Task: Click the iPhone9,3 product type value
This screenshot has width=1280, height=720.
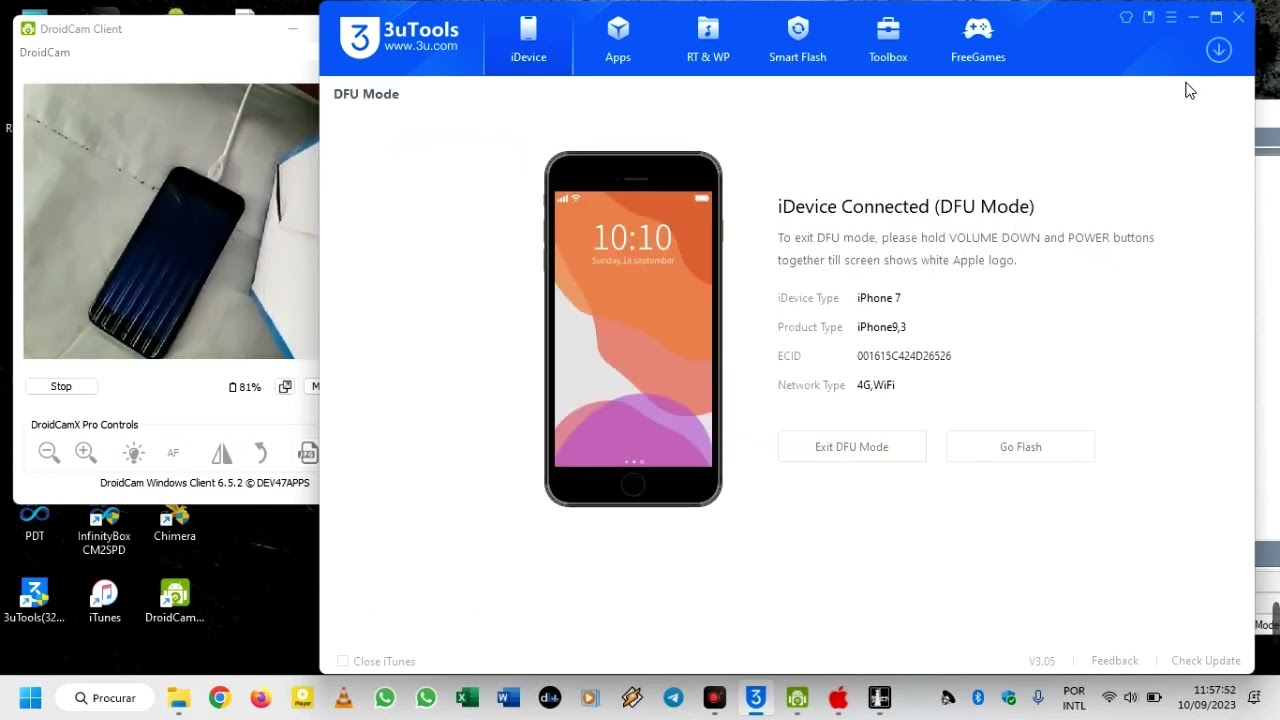Action: pos(881,327)
